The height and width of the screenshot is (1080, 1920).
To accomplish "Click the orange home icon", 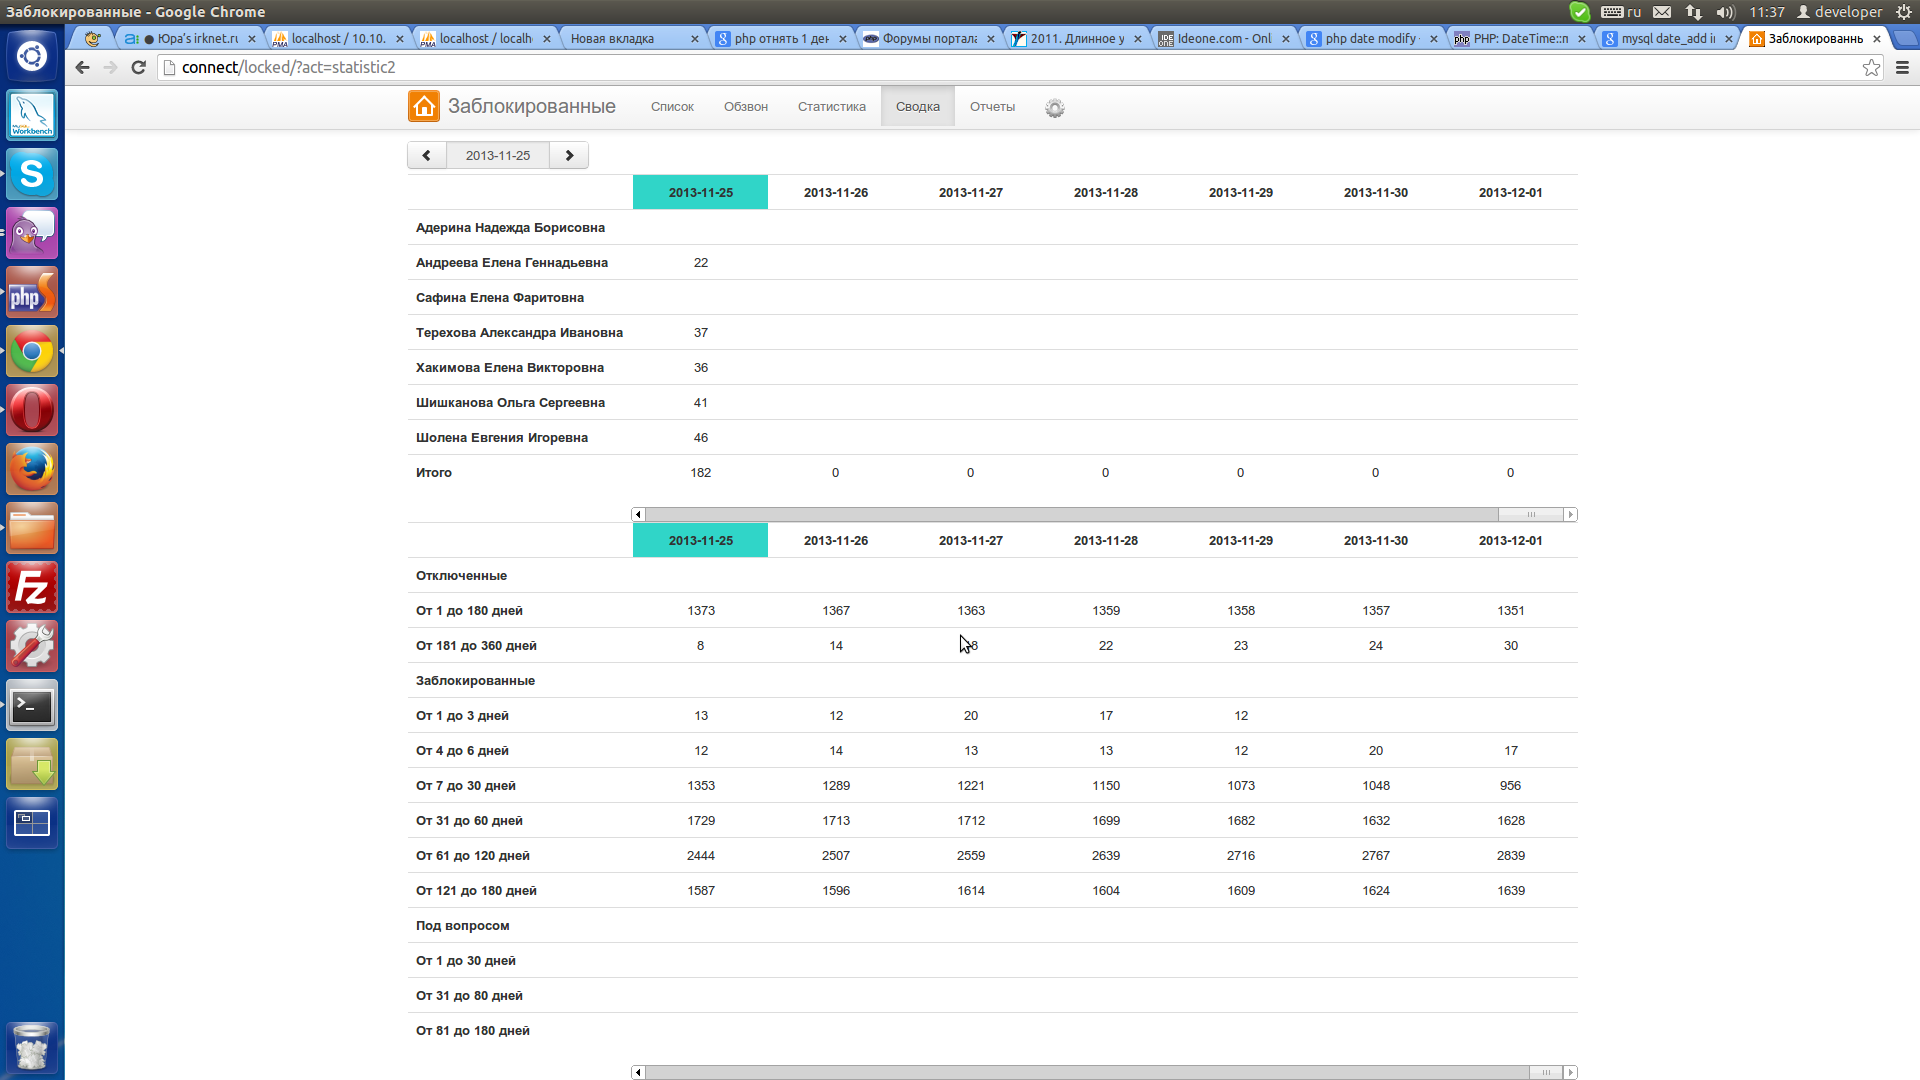I will coord(423,106).
